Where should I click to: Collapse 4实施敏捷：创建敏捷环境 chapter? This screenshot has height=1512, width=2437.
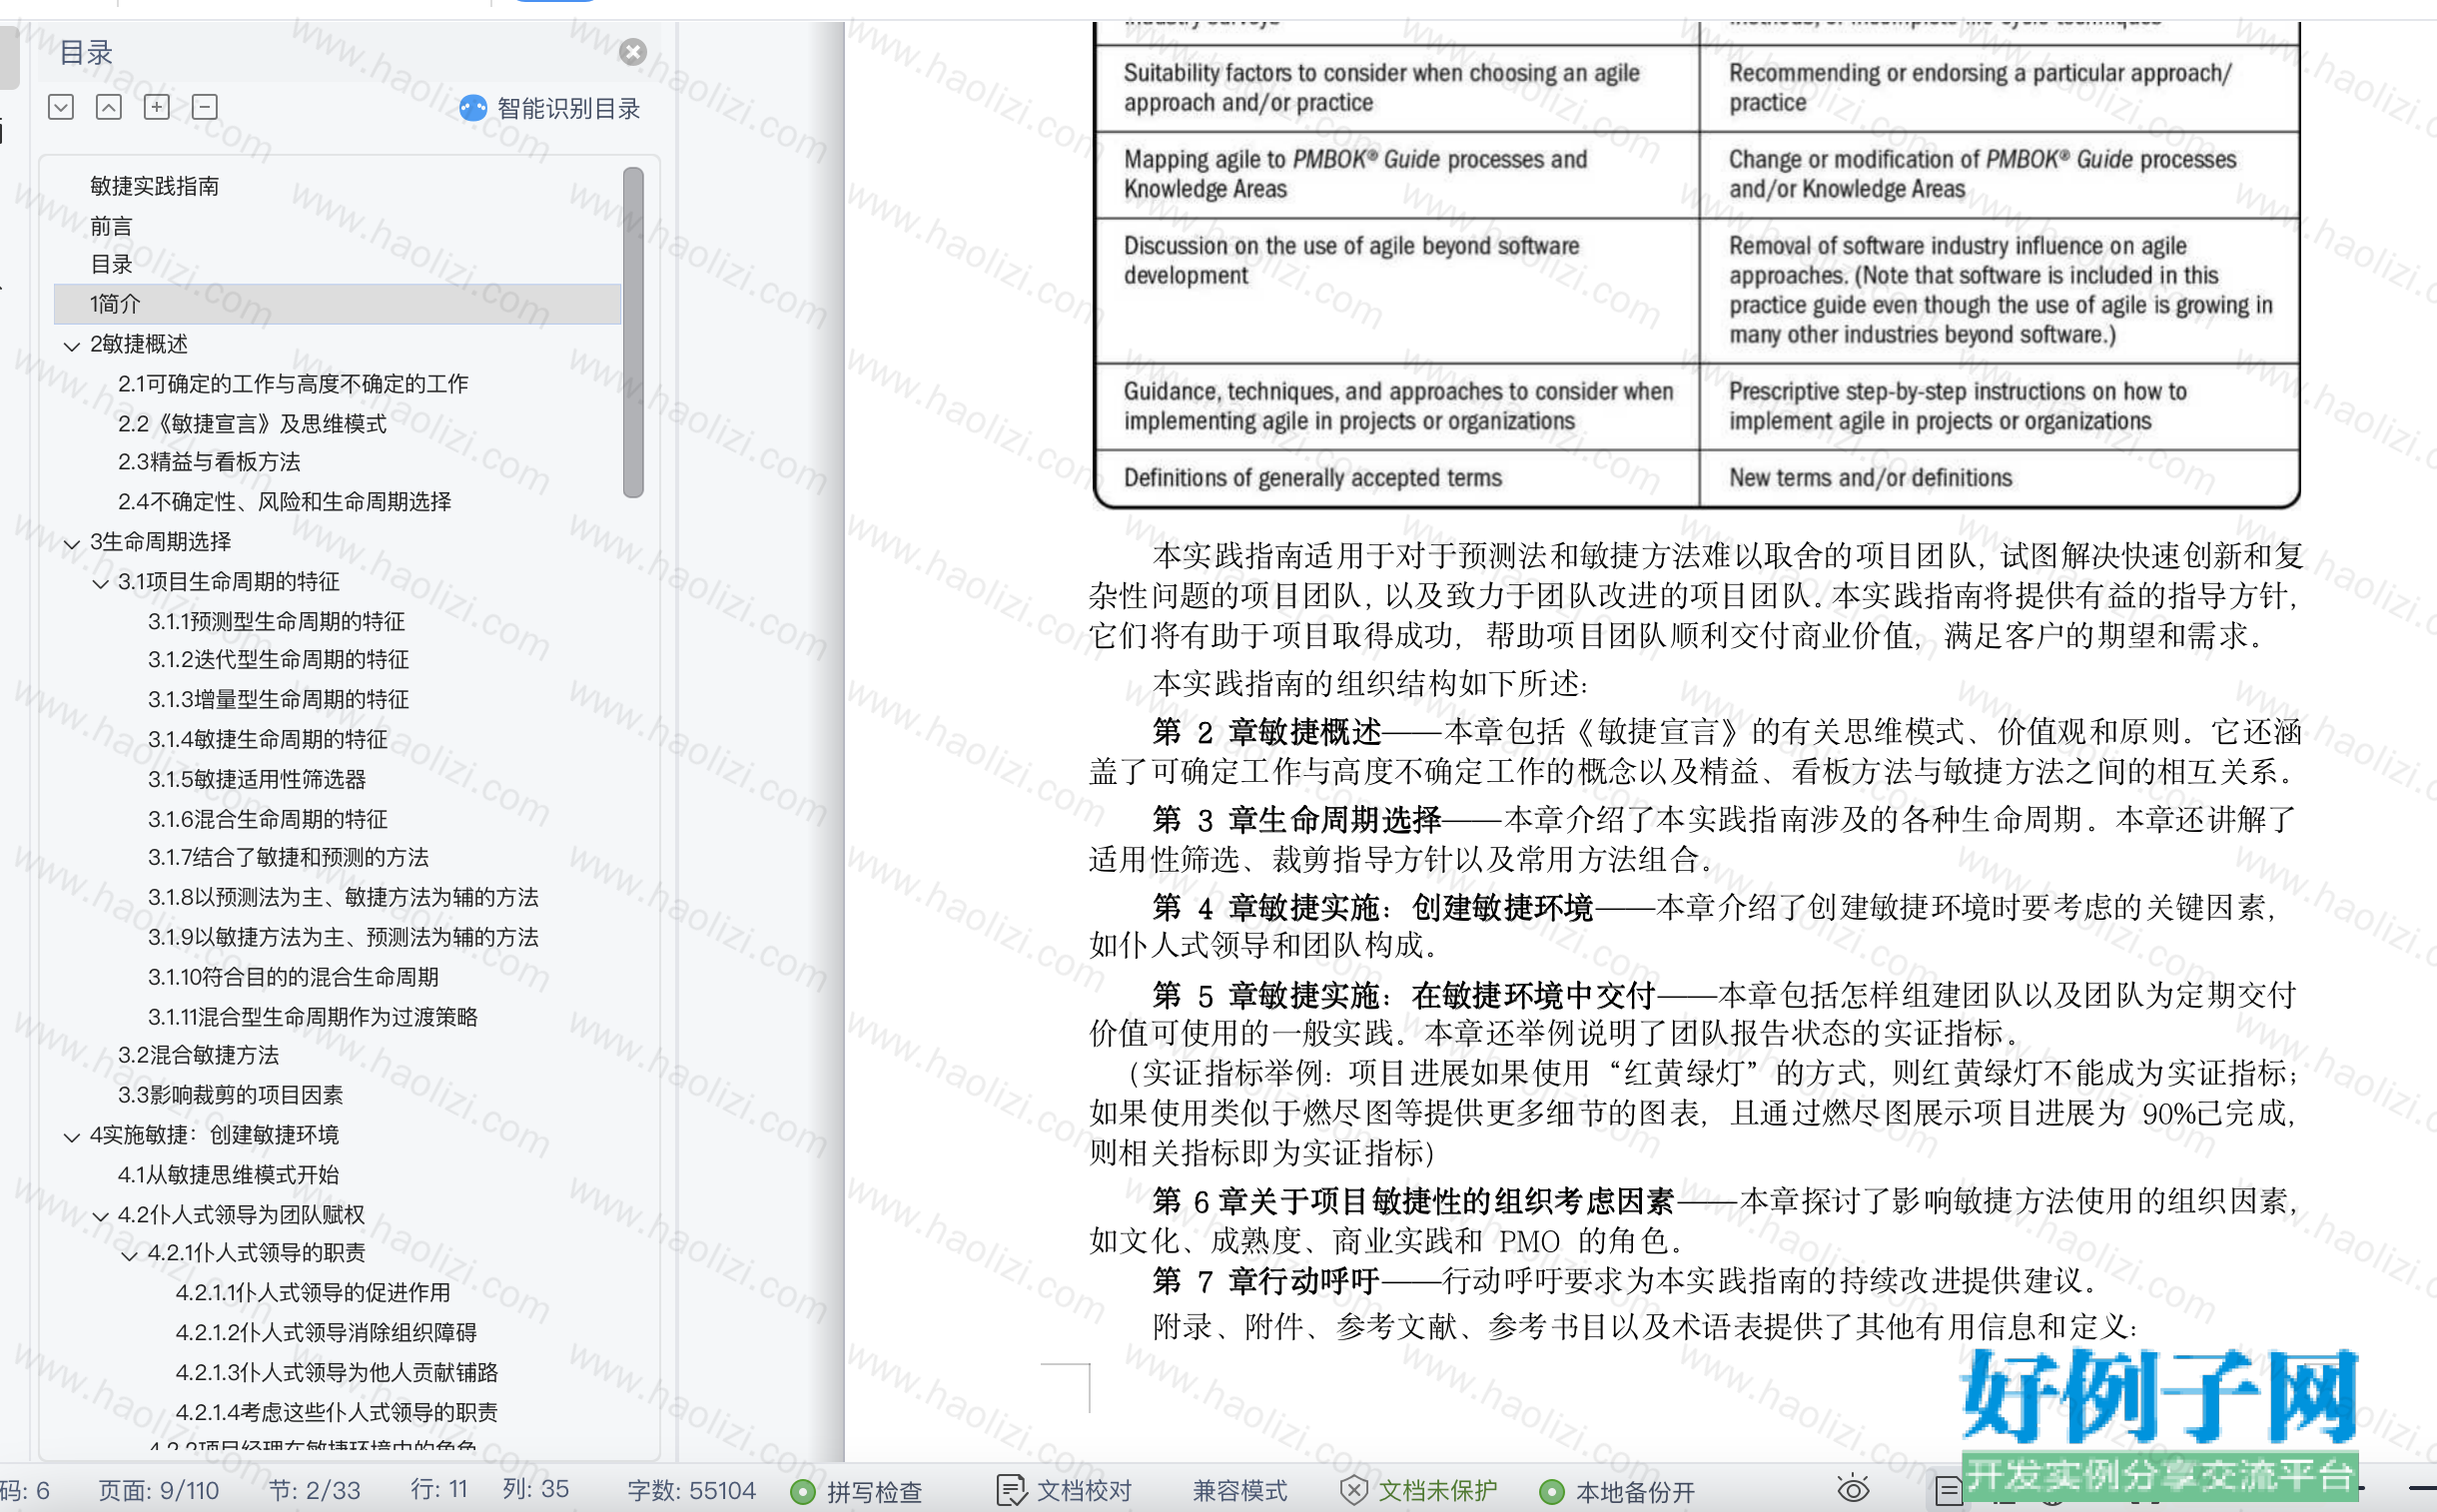[71, 1137]
